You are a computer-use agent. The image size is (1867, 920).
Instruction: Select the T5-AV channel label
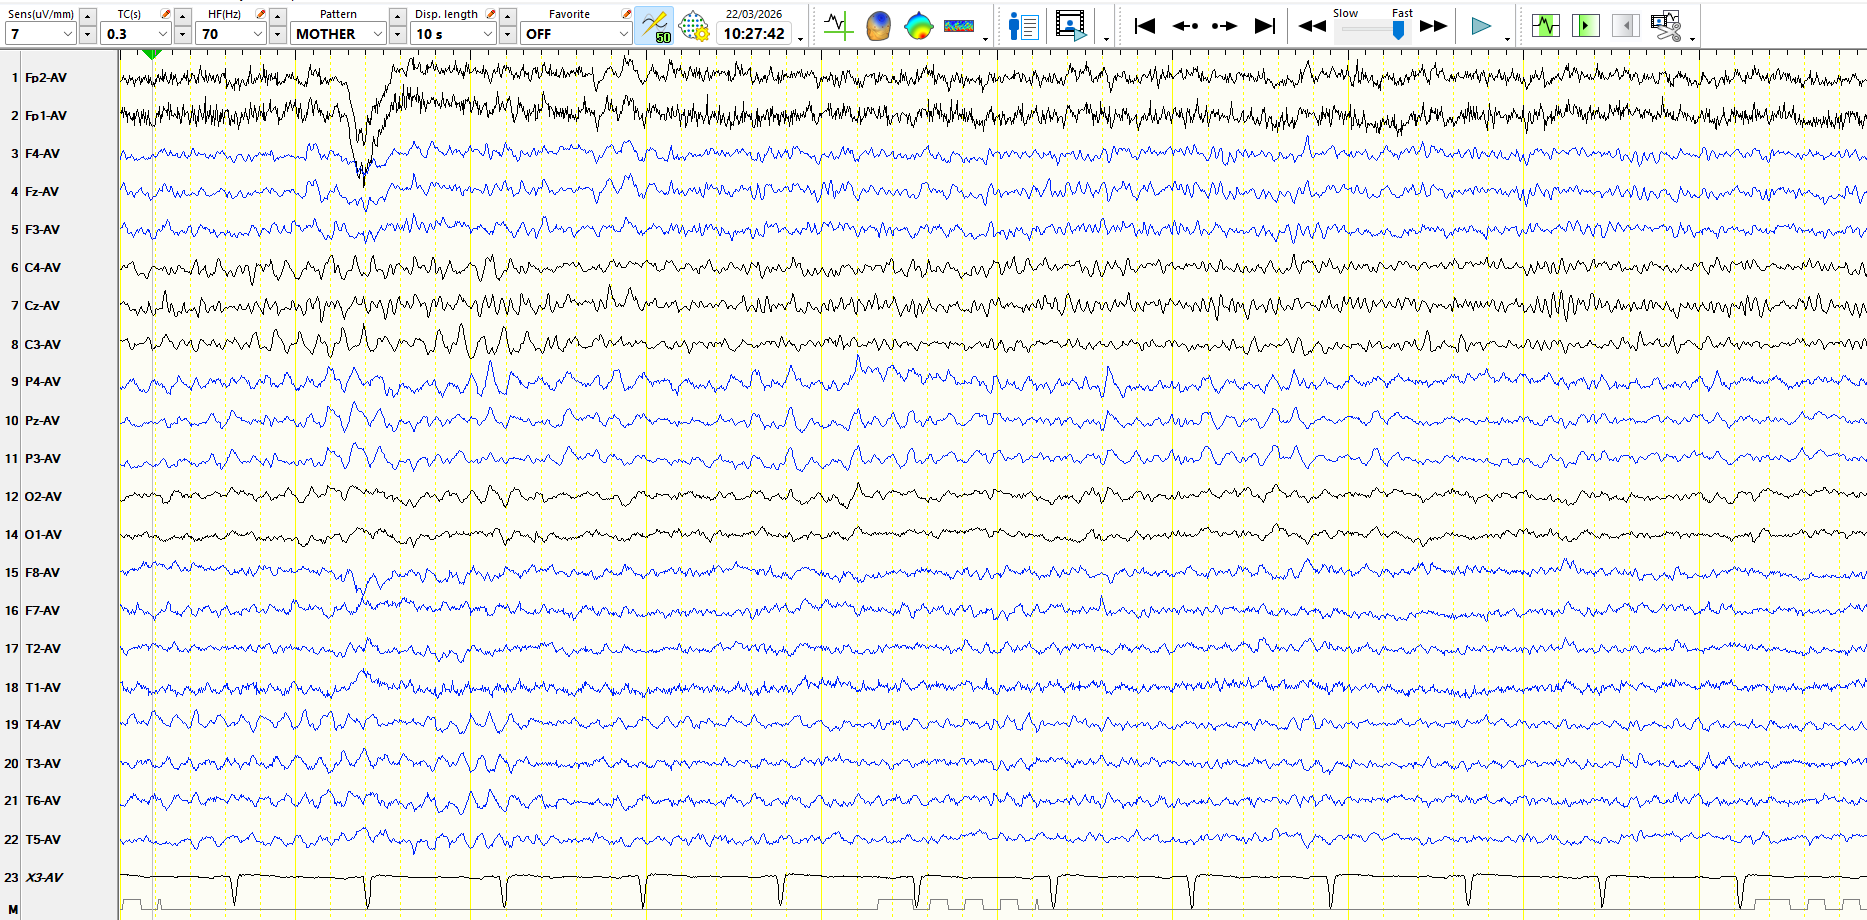coord(43,840)
